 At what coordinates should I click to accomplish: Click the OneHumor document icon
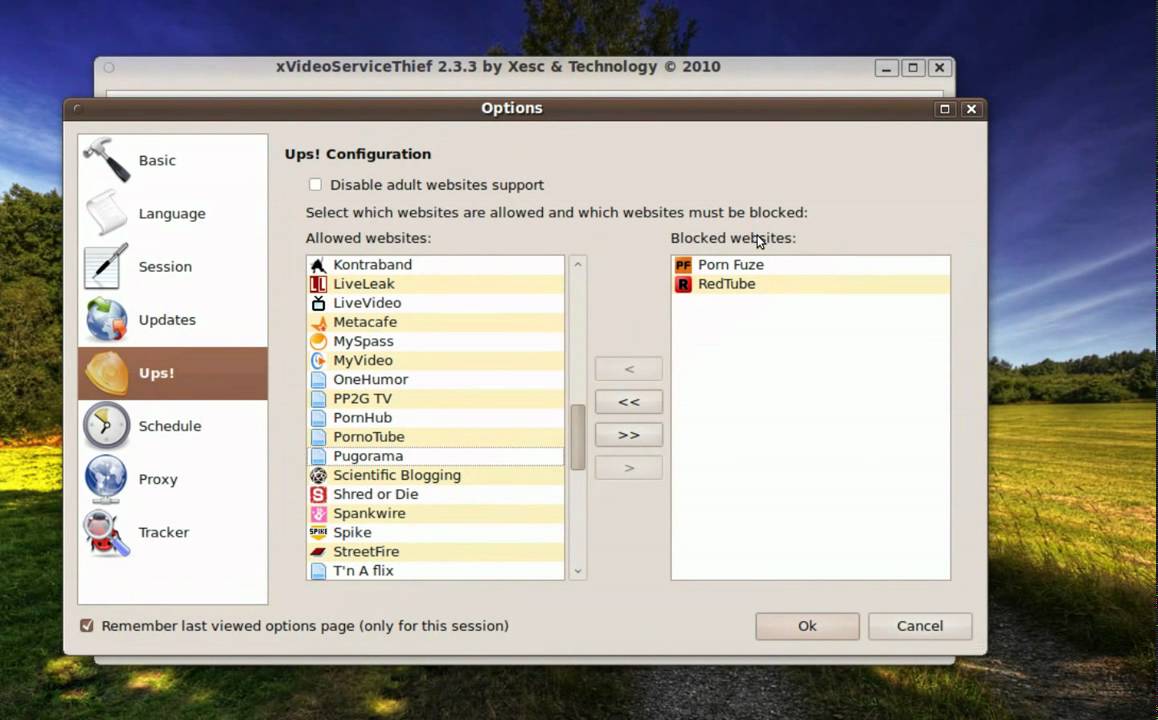pos(318,380)
